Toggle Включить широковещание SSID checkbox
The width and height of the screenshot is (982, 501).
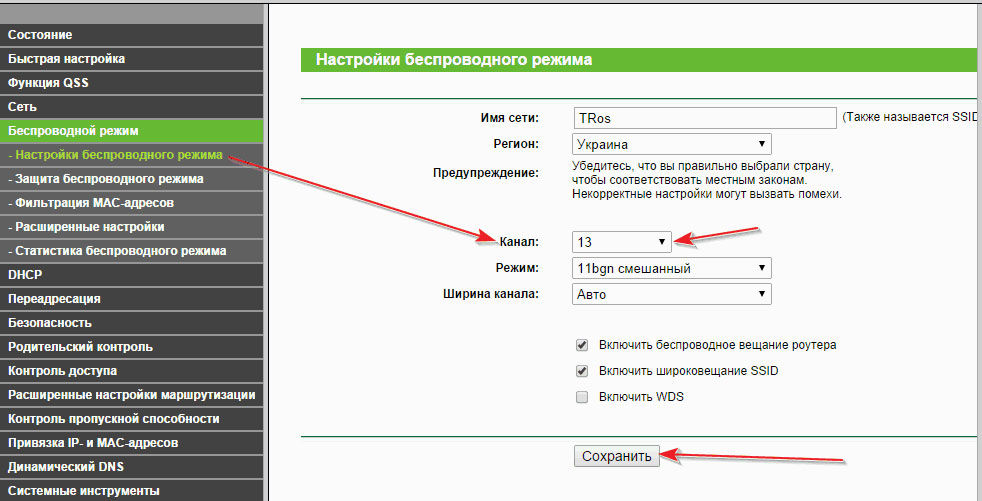[582, 371]
